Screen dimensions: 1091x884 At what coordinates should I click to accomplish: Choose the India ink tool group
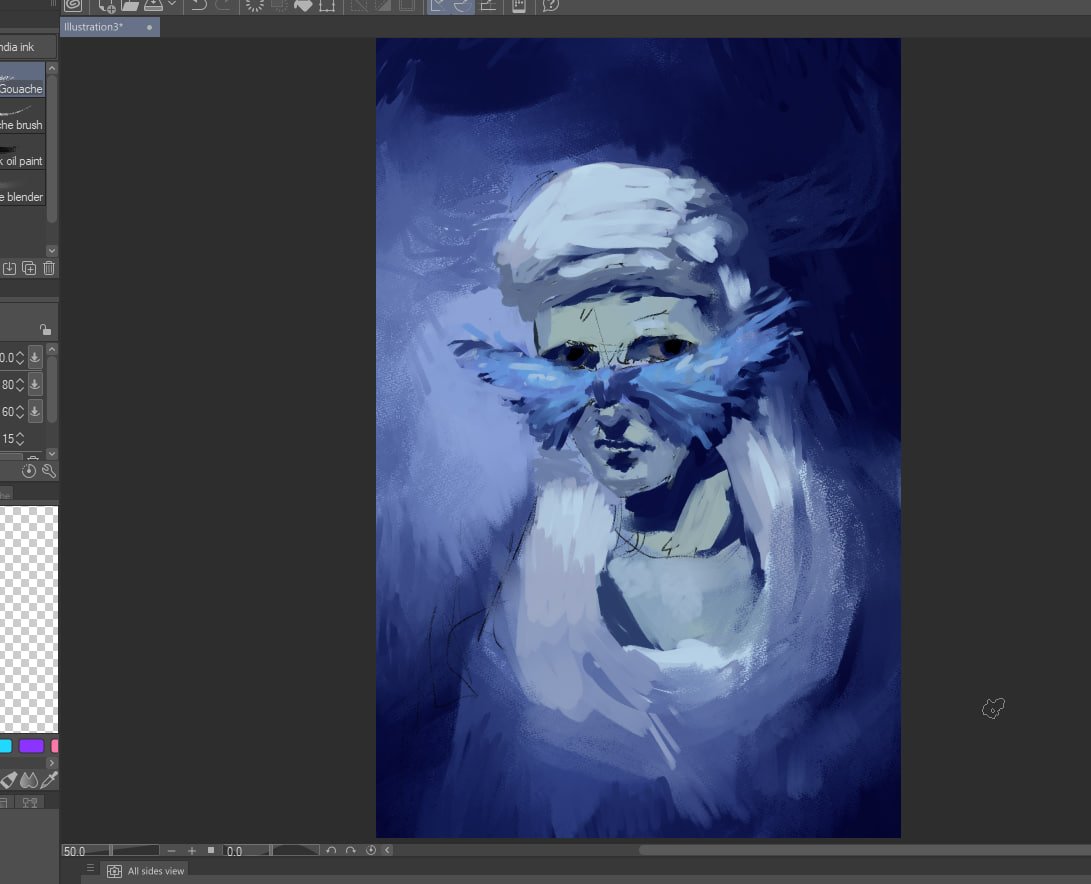[x=20, y=47]
